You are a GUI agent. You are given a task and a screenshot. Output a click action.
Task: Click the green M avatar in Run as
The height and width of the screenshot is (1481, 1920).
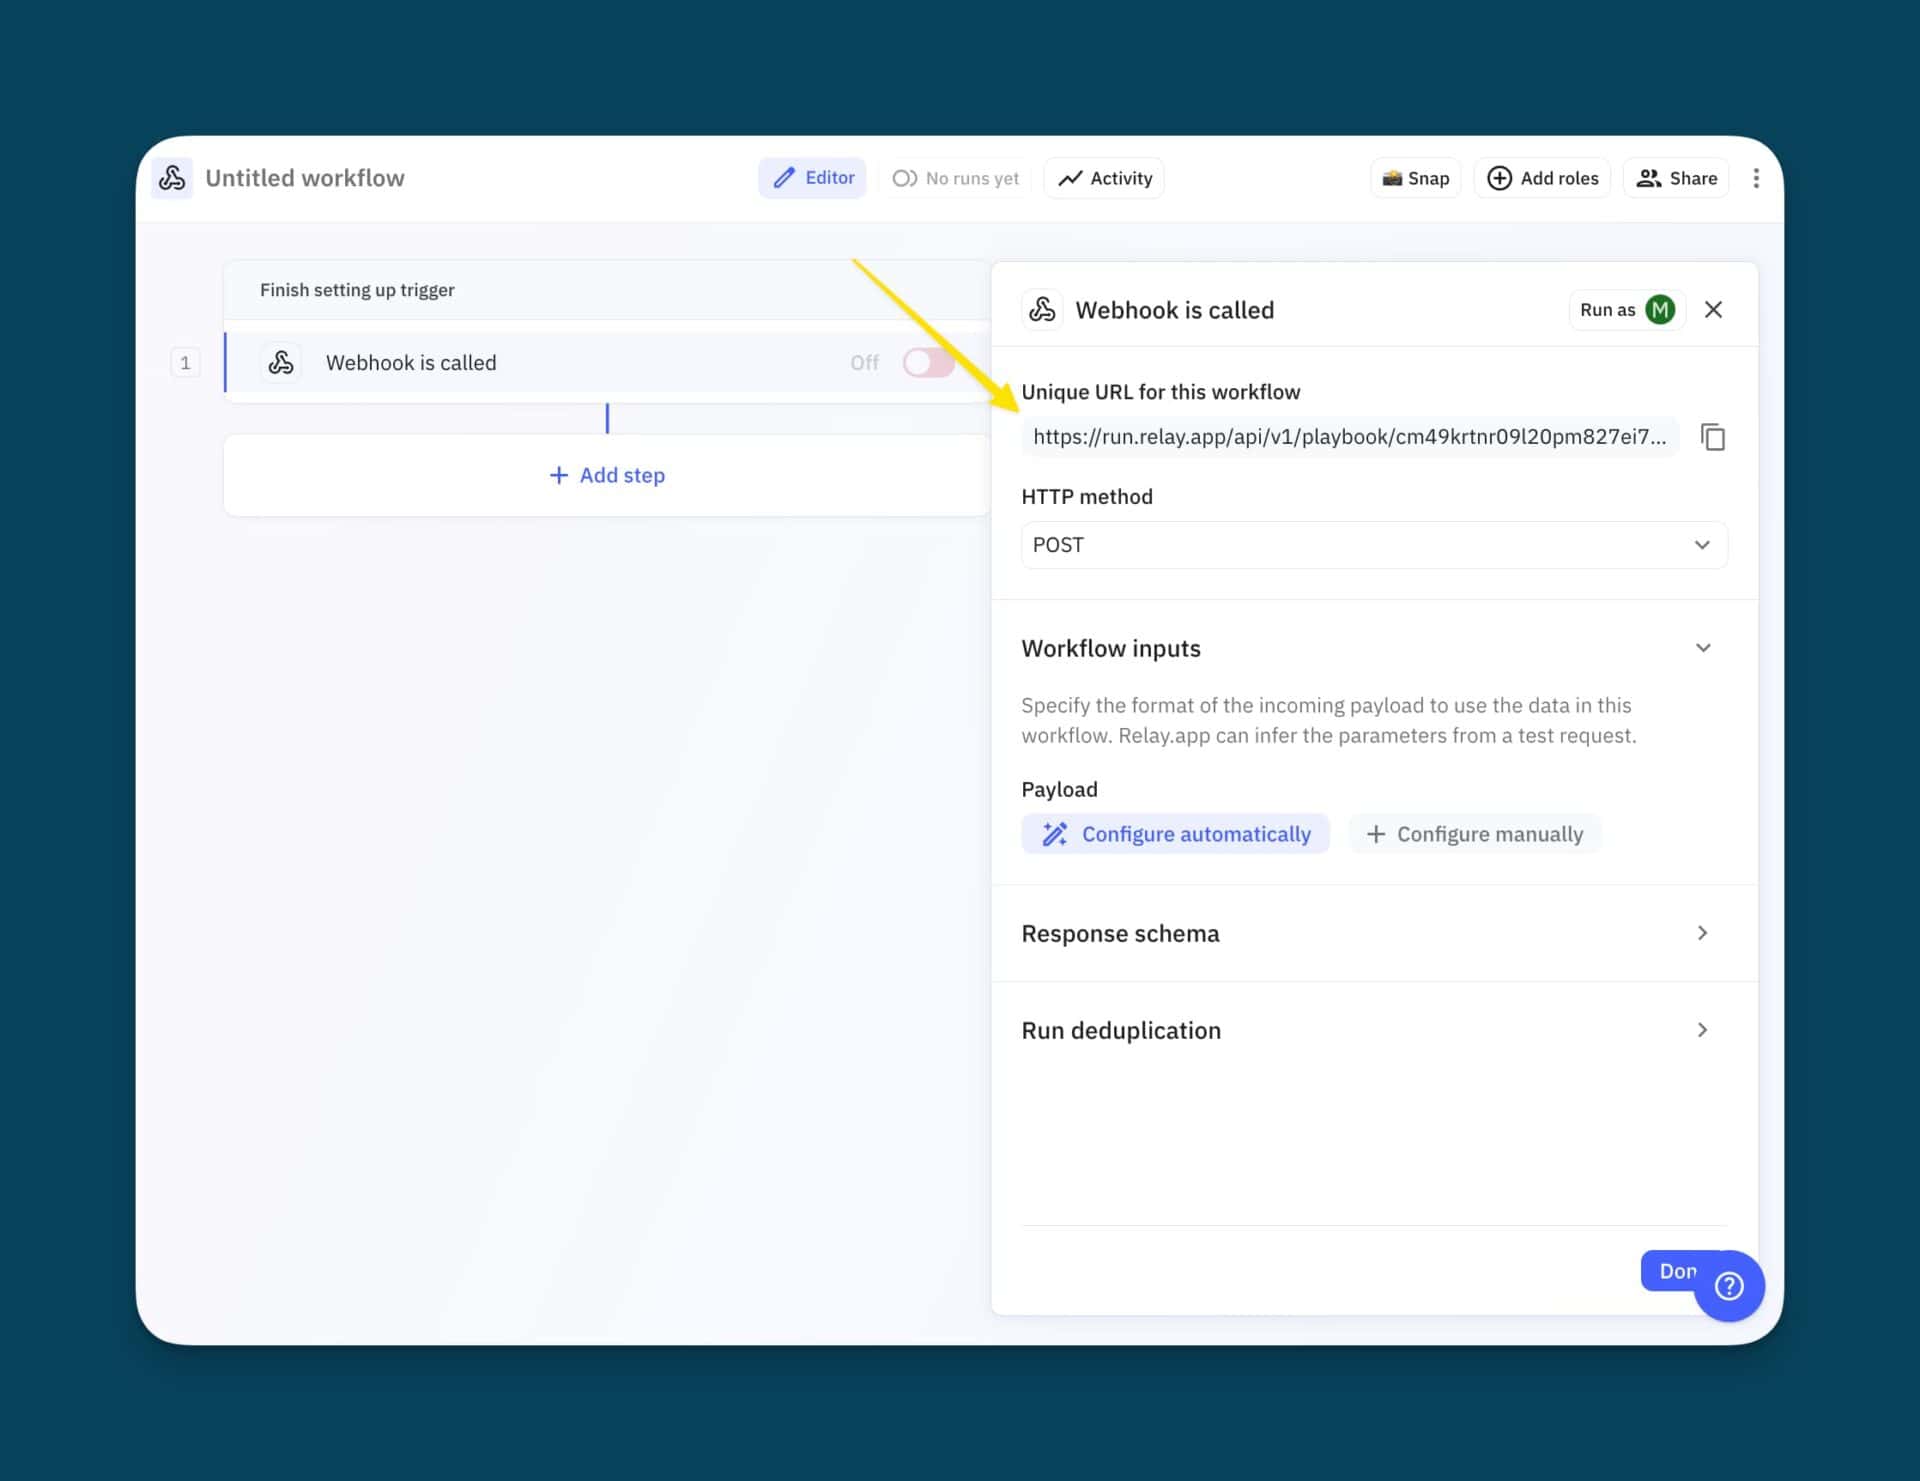[1660, 310]
